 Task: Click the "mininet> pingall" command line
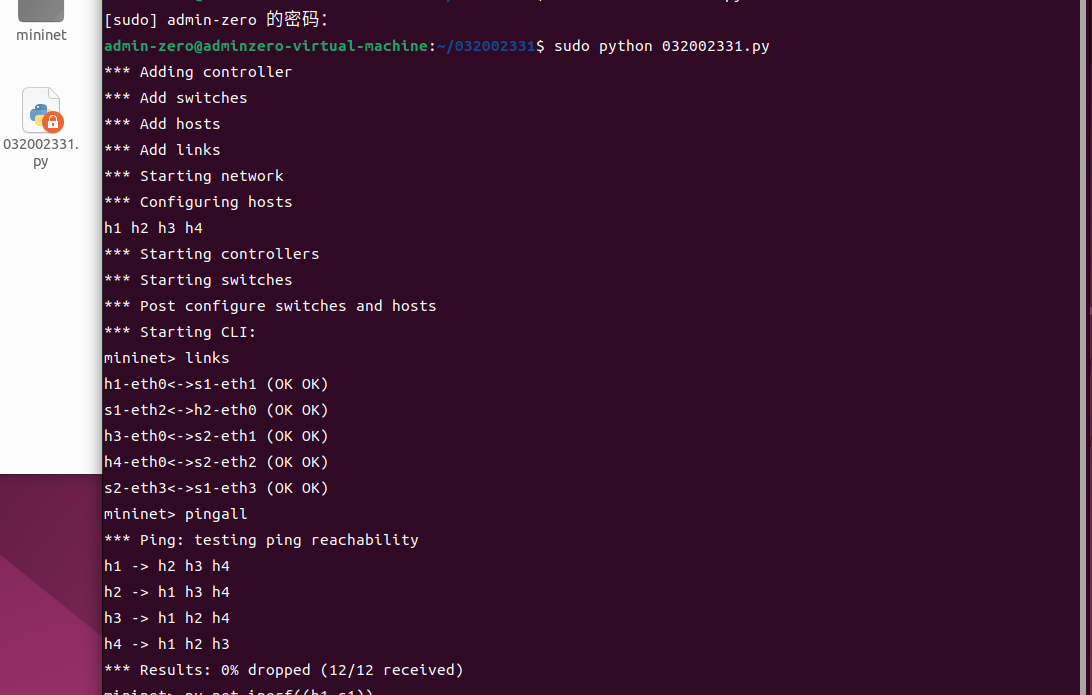[176, 514]
